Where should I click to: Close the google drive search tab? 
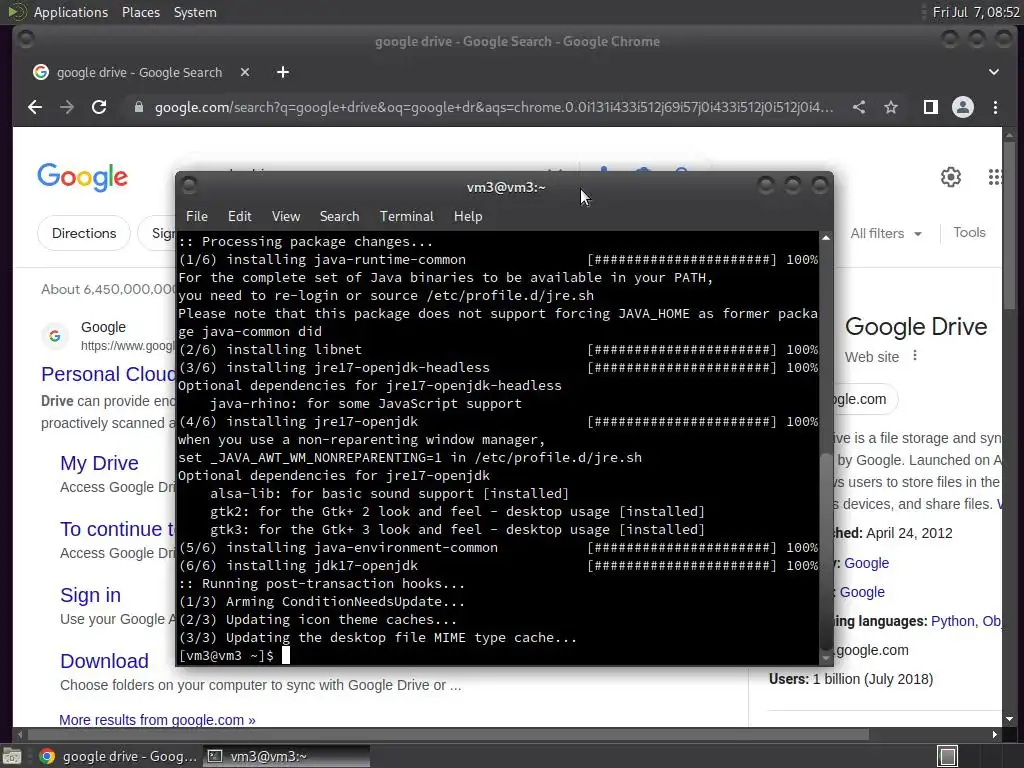coord(245,72)
